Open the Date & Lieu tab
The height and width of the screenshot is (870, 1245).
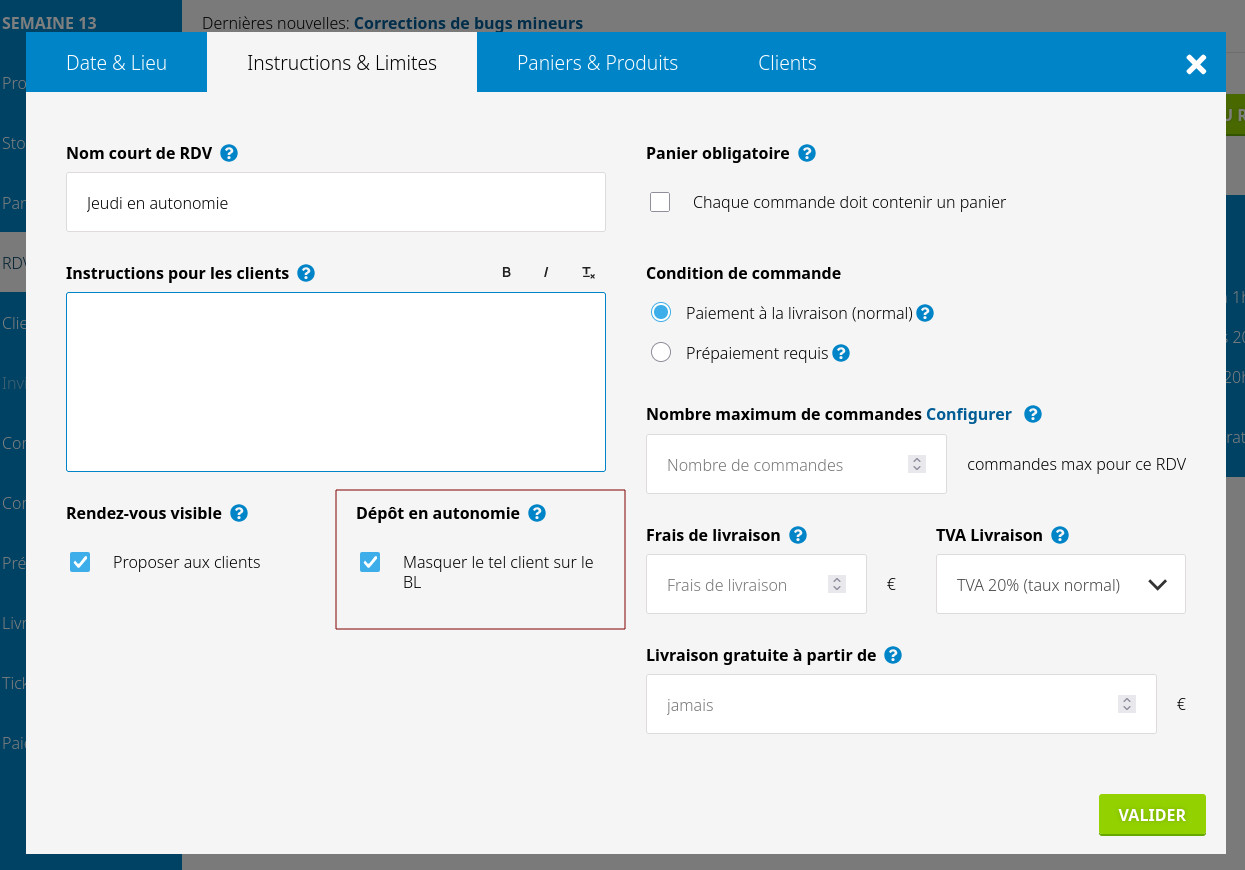pos(116,63)
